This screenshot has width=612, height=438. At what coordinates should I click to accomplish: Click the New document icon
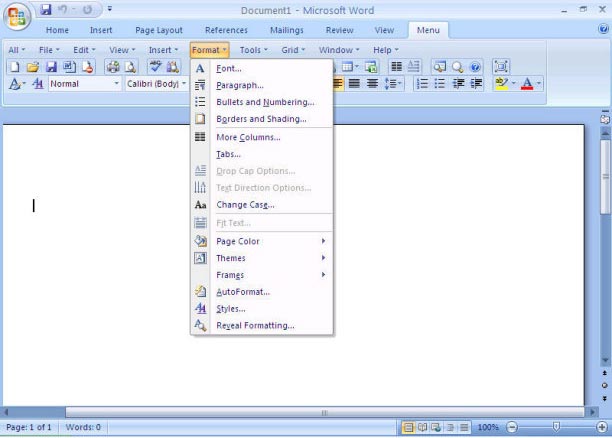(x=13, y=67)
